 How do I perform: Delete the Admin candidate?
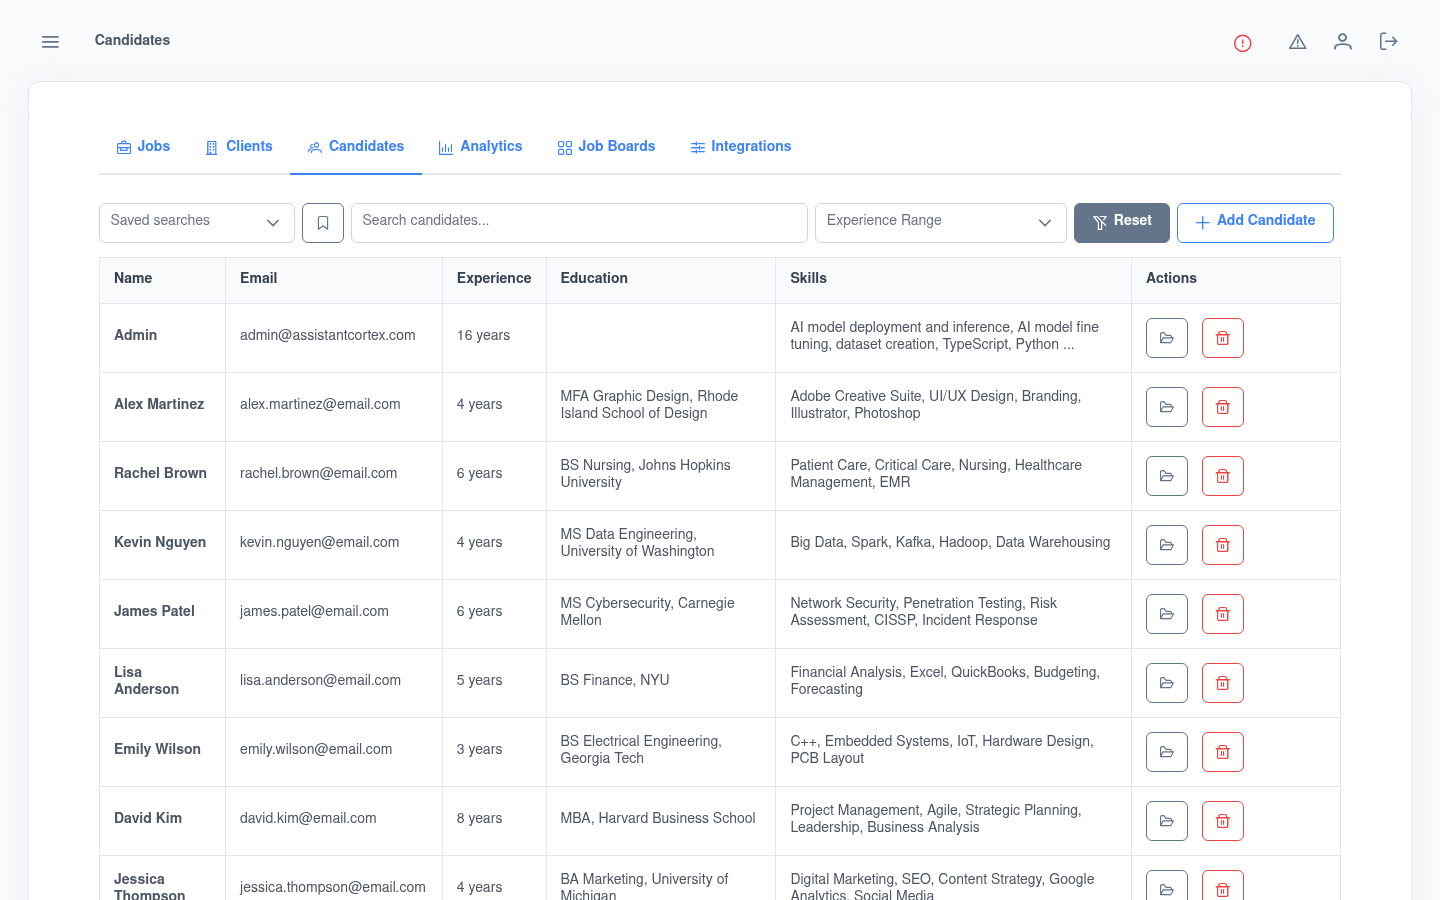click(x=1223, y=338)
